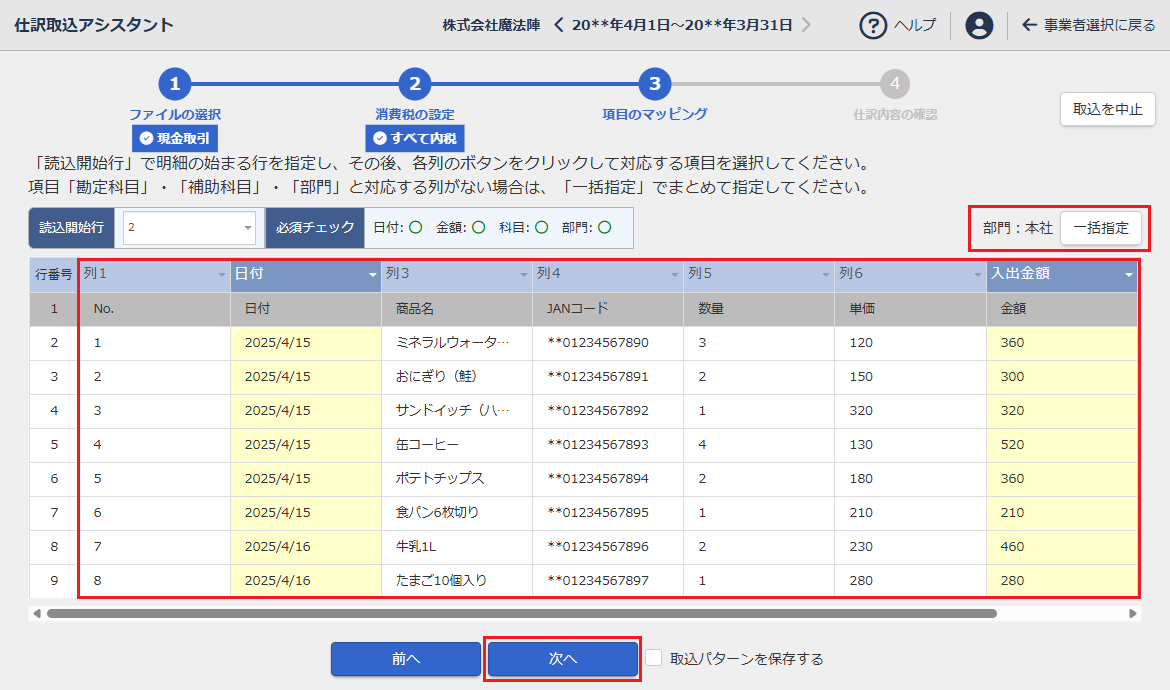Expand the 入出金額 column mapping dropdown
This screenshot has width=1170, height=690.
(x=1128, y=274)
